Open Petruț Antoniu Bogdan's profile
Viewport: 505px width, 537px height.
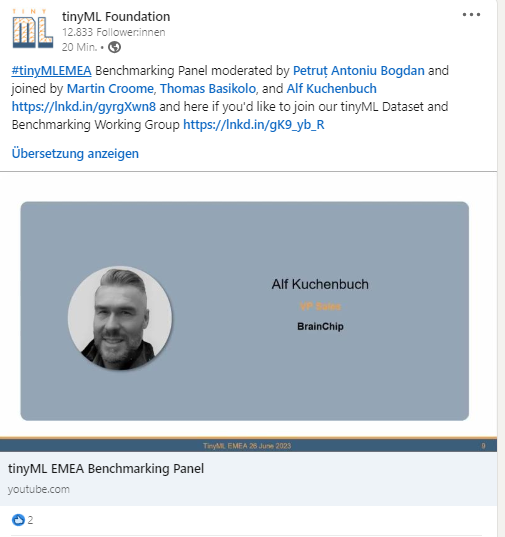[x=358, y=71]
